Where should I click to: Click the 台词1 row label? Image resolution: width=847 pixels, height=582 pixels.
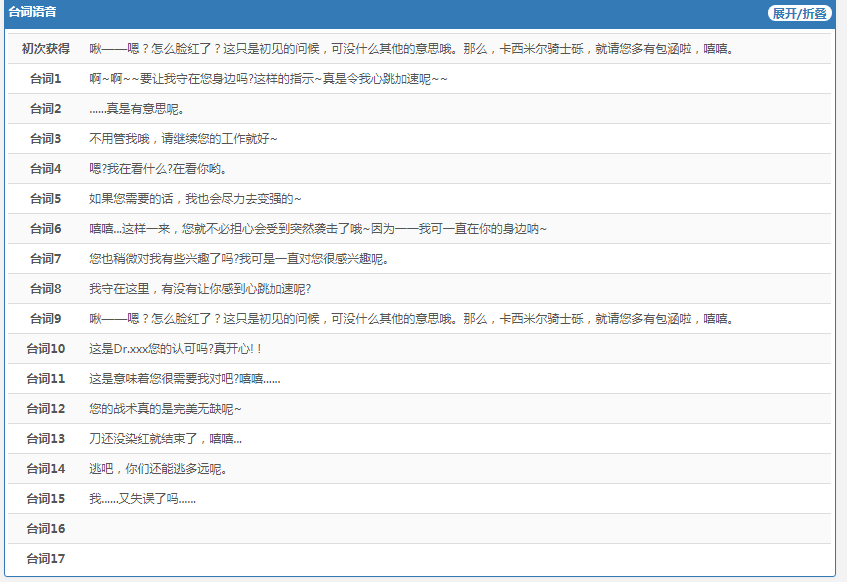[x=46, y=79]
